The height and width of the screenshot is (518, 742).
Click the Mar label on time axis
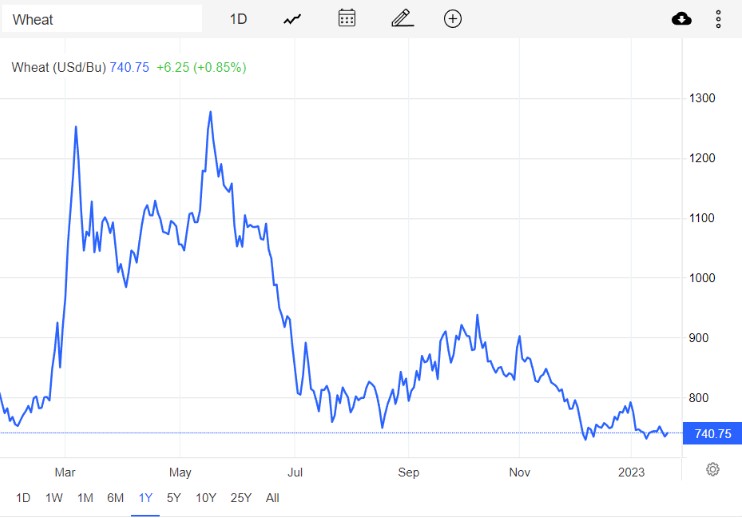click(65, 472)
